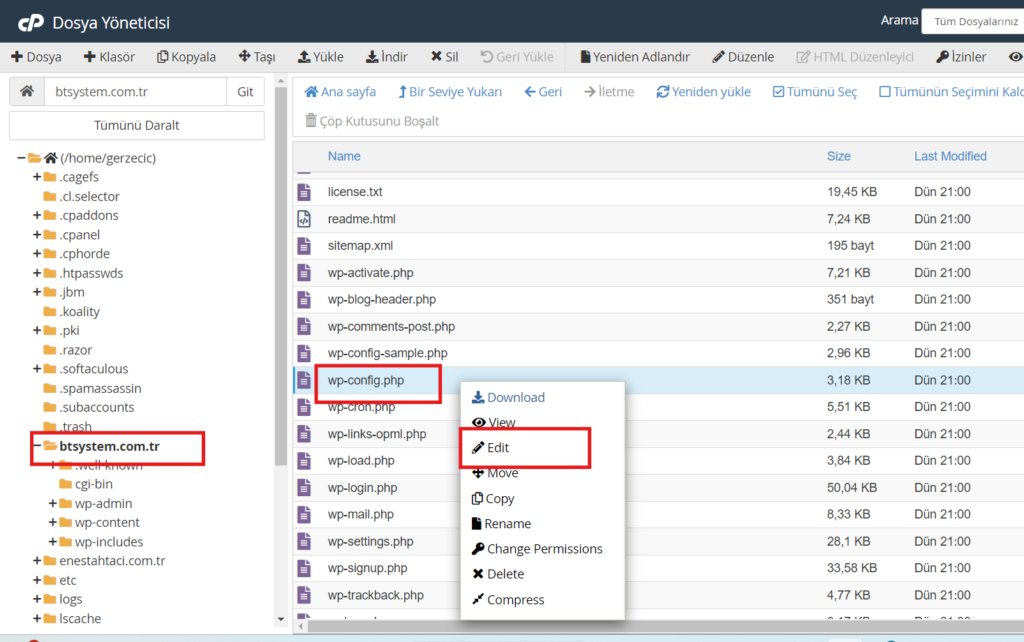Check the Tümünü Seç checkbox
The width and height of the screenshot is (1024, 642).
[x=778, y=92]
